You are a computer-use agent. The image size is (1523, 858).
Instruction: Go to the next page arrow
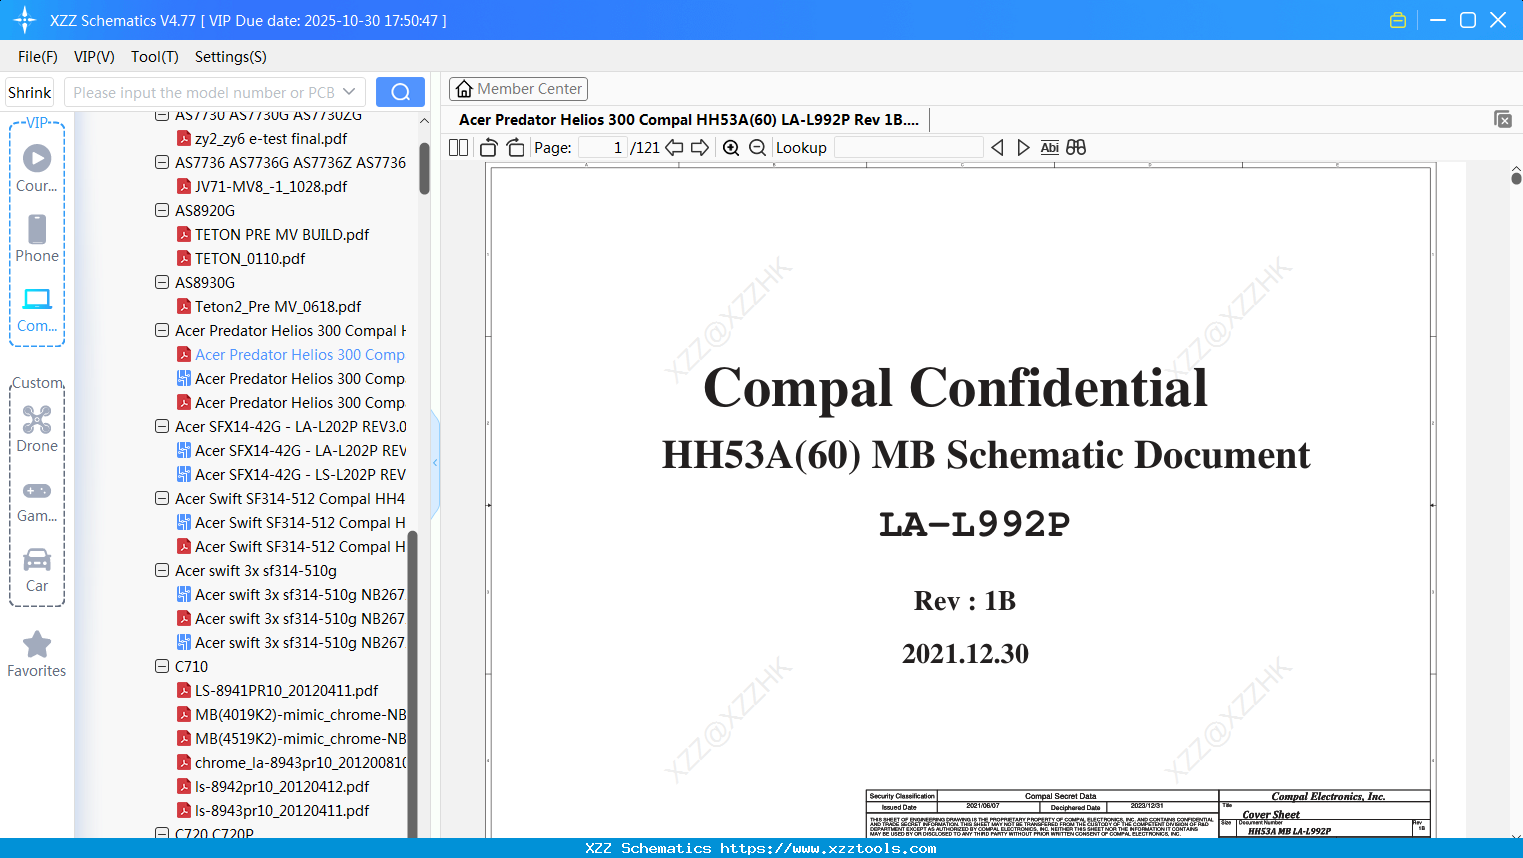[700, 148]
